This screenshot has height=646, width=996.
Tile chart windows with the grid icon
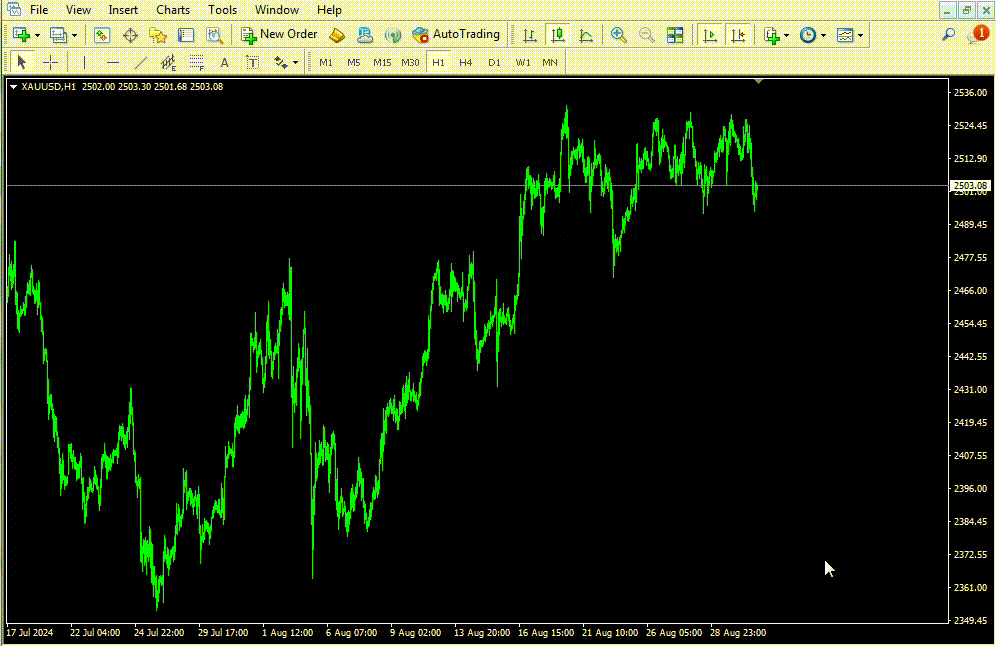click(675, 35)
